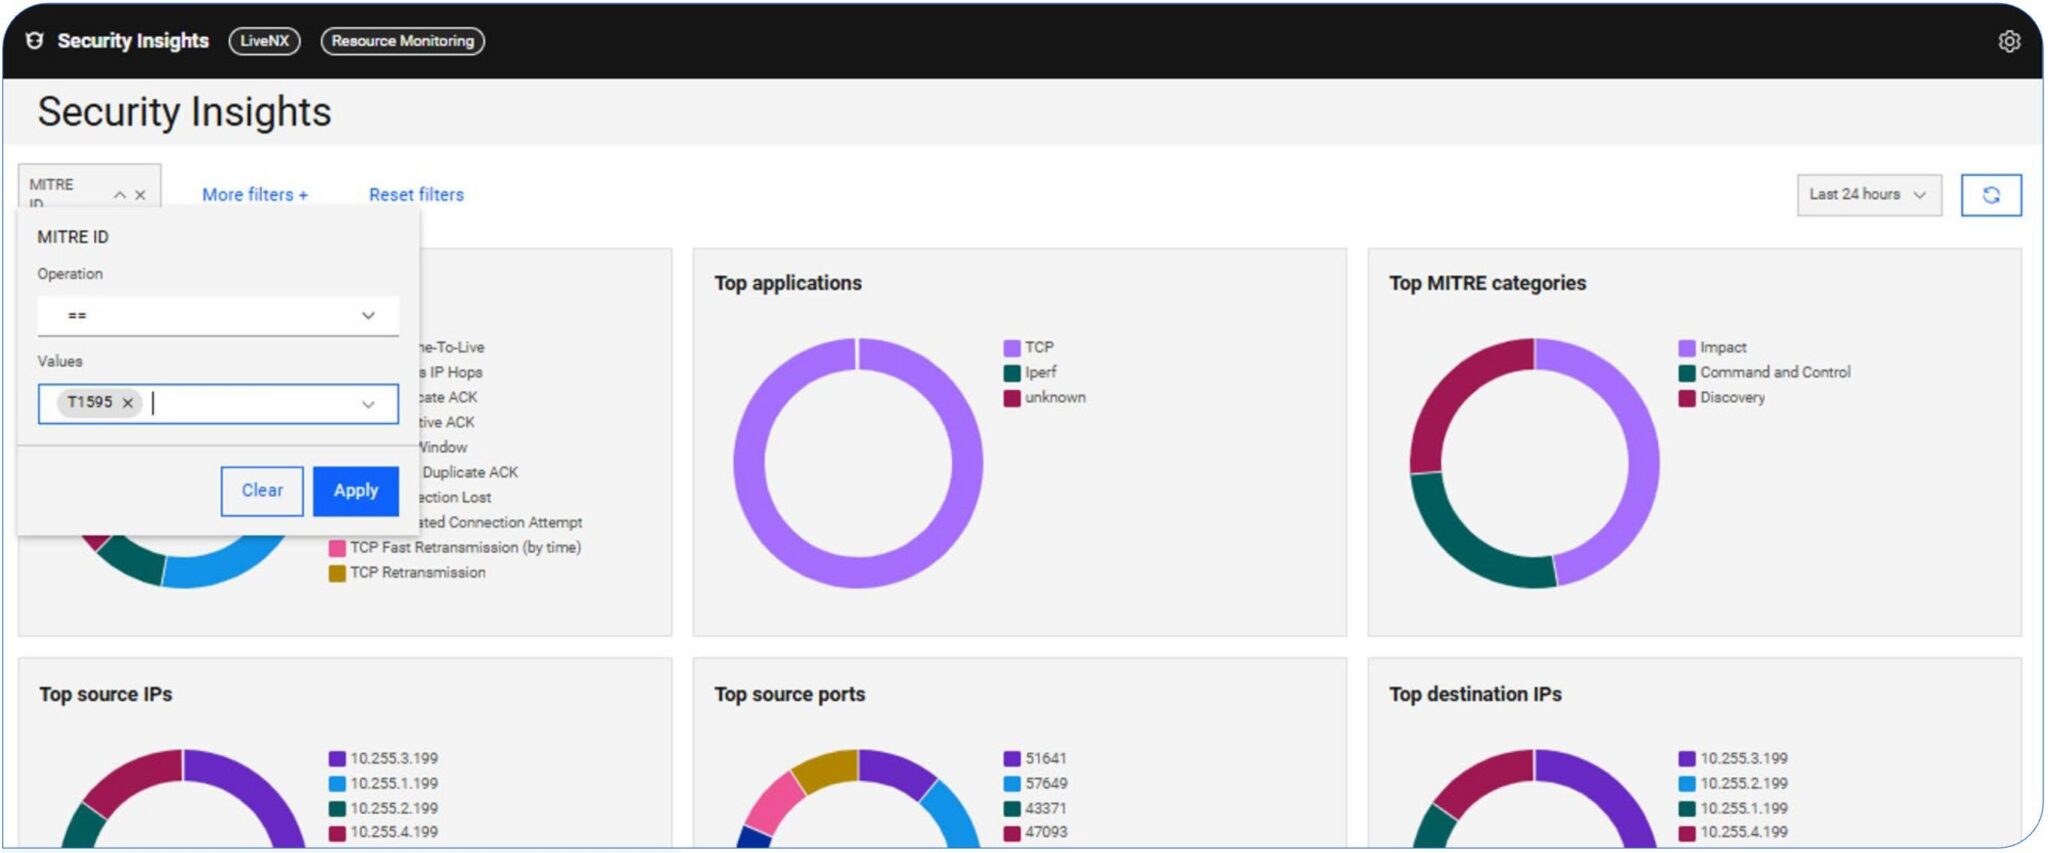Image resolution: width=2048 pixels, height=853 pixels.
Task: Switch to the LiveNX tab
Action: click(x=264, y=41)
